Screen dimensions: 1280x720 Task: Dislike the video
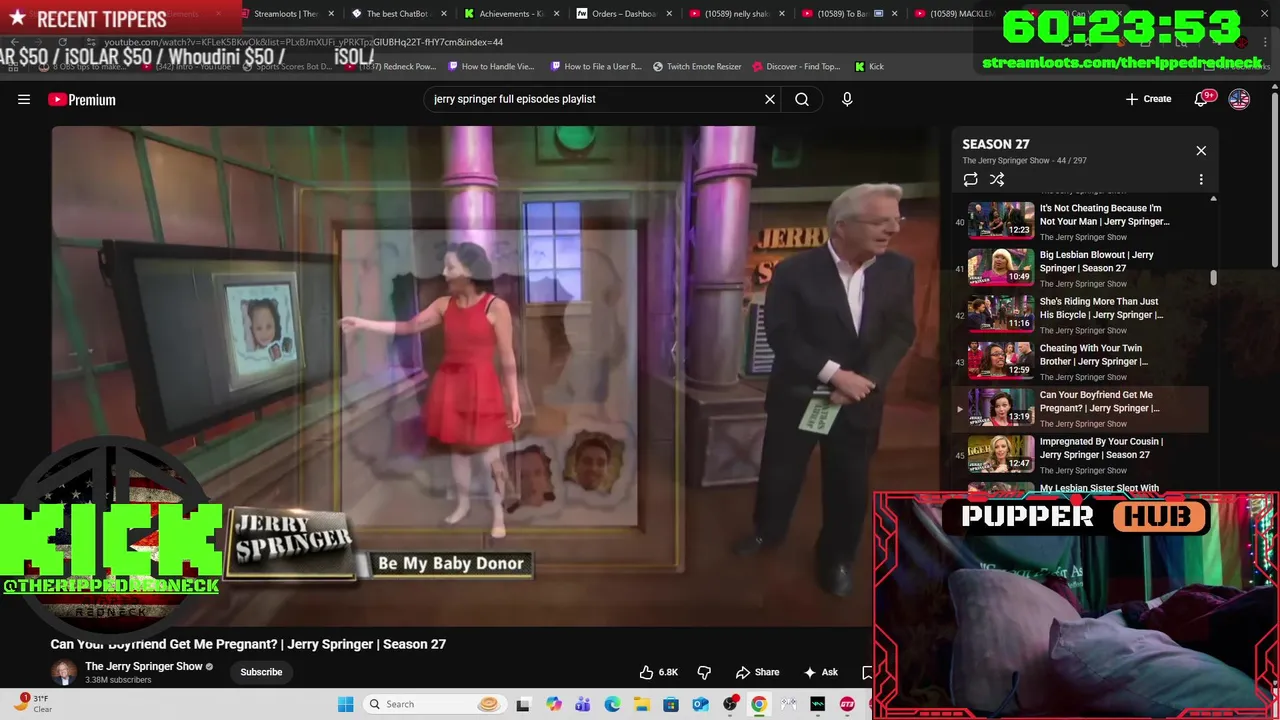[x=704, y=672]
